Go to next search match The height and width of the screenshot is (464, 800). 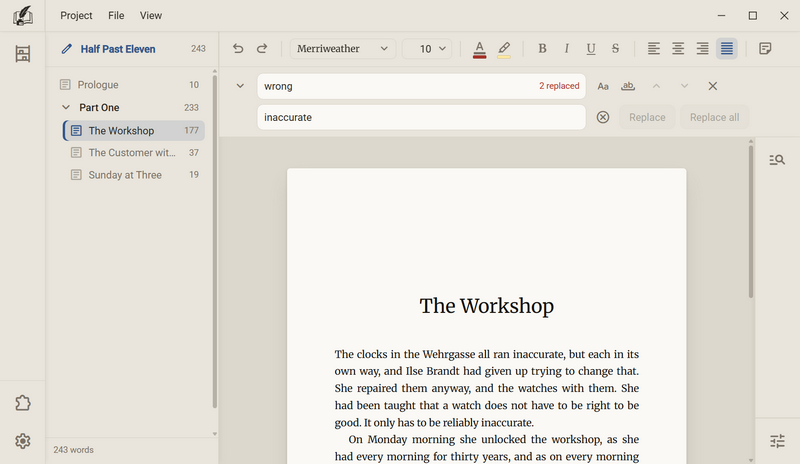(x=684, y=86)
